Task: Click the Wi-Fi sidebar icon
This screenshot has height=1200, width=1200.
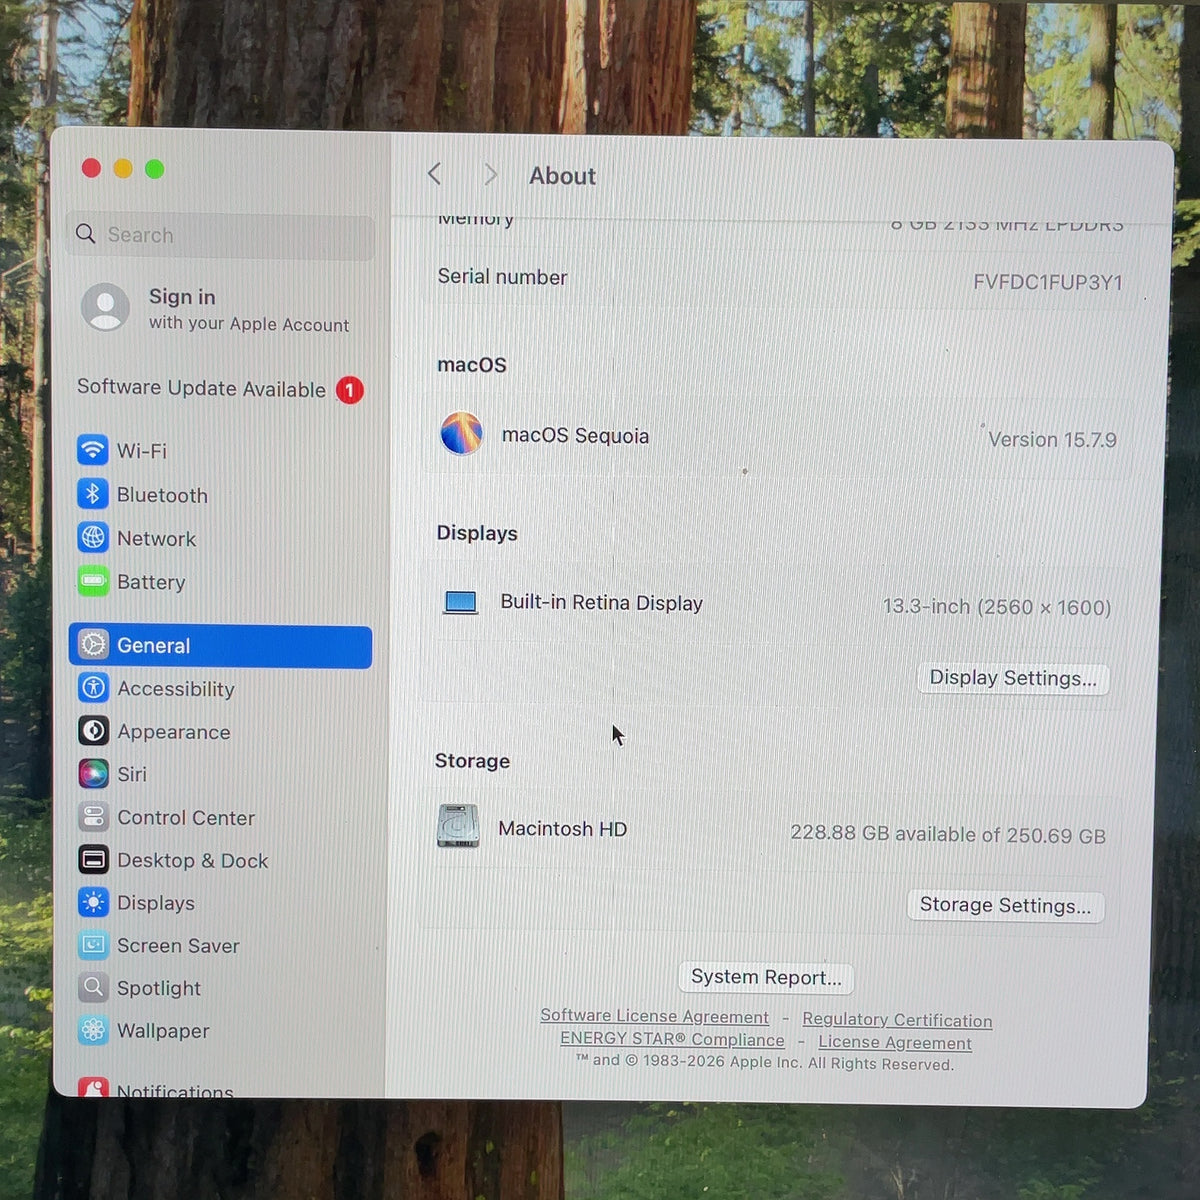Action: pyautogui.click(x=93, y=450)
